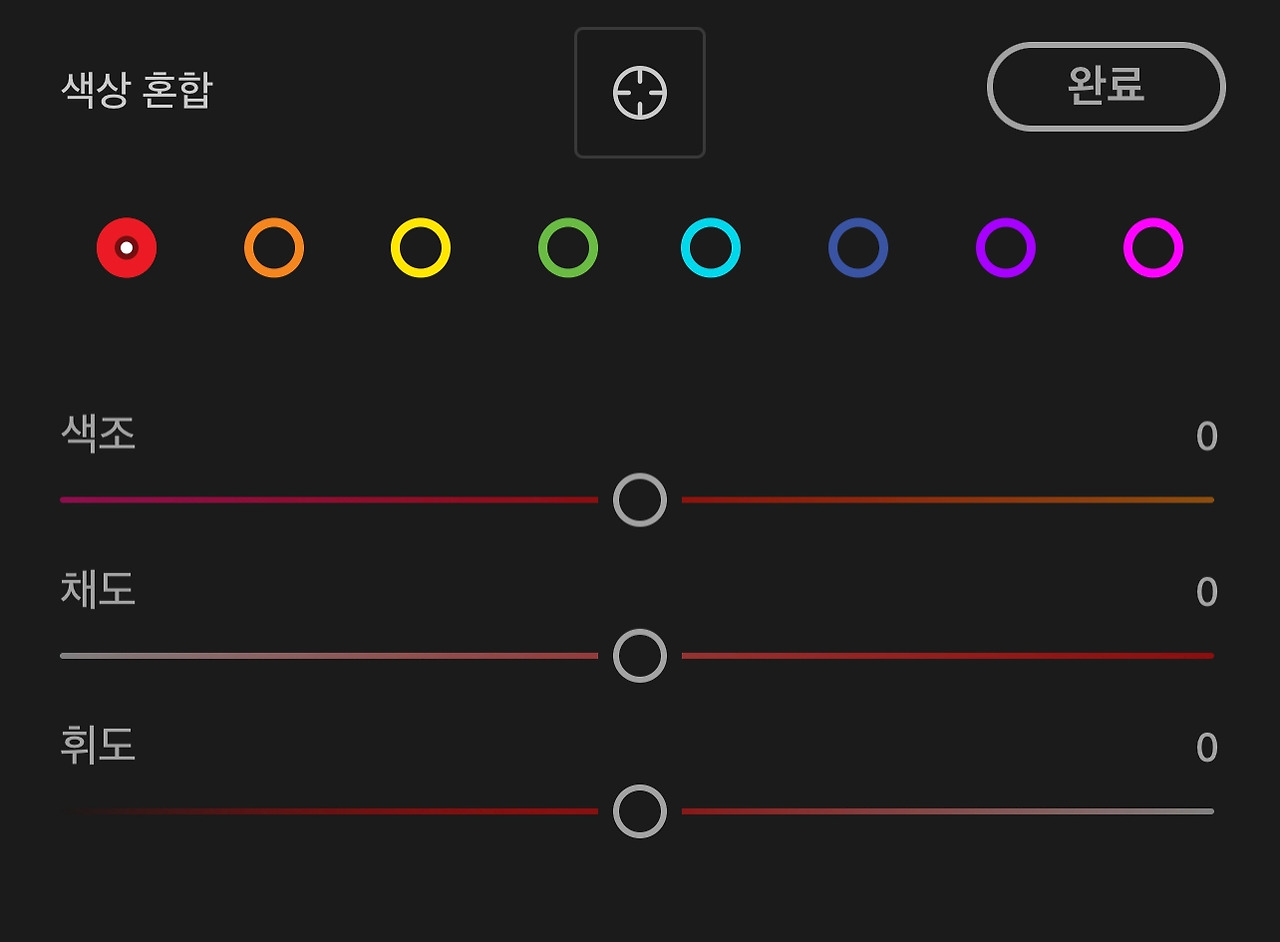Pick the magenta color channel circle
Screen dimensions: 1280x942
[1153, 248]
